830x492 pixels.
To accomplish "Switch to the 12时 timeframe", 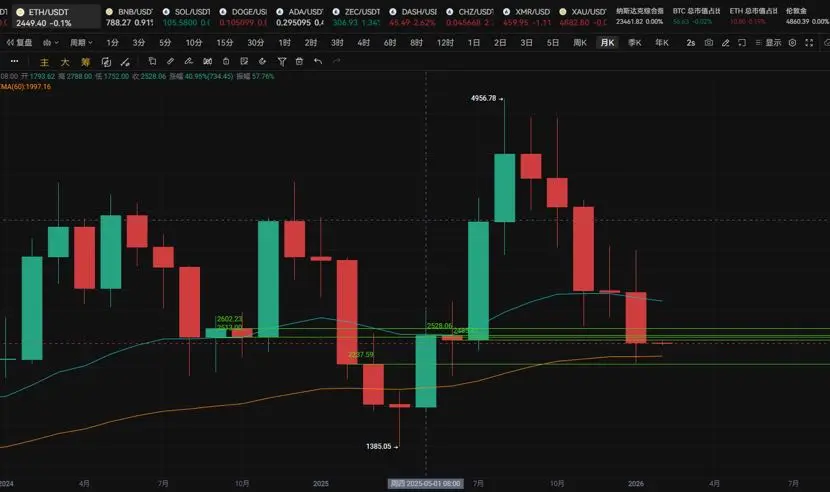I will click(x=445, y=42).
